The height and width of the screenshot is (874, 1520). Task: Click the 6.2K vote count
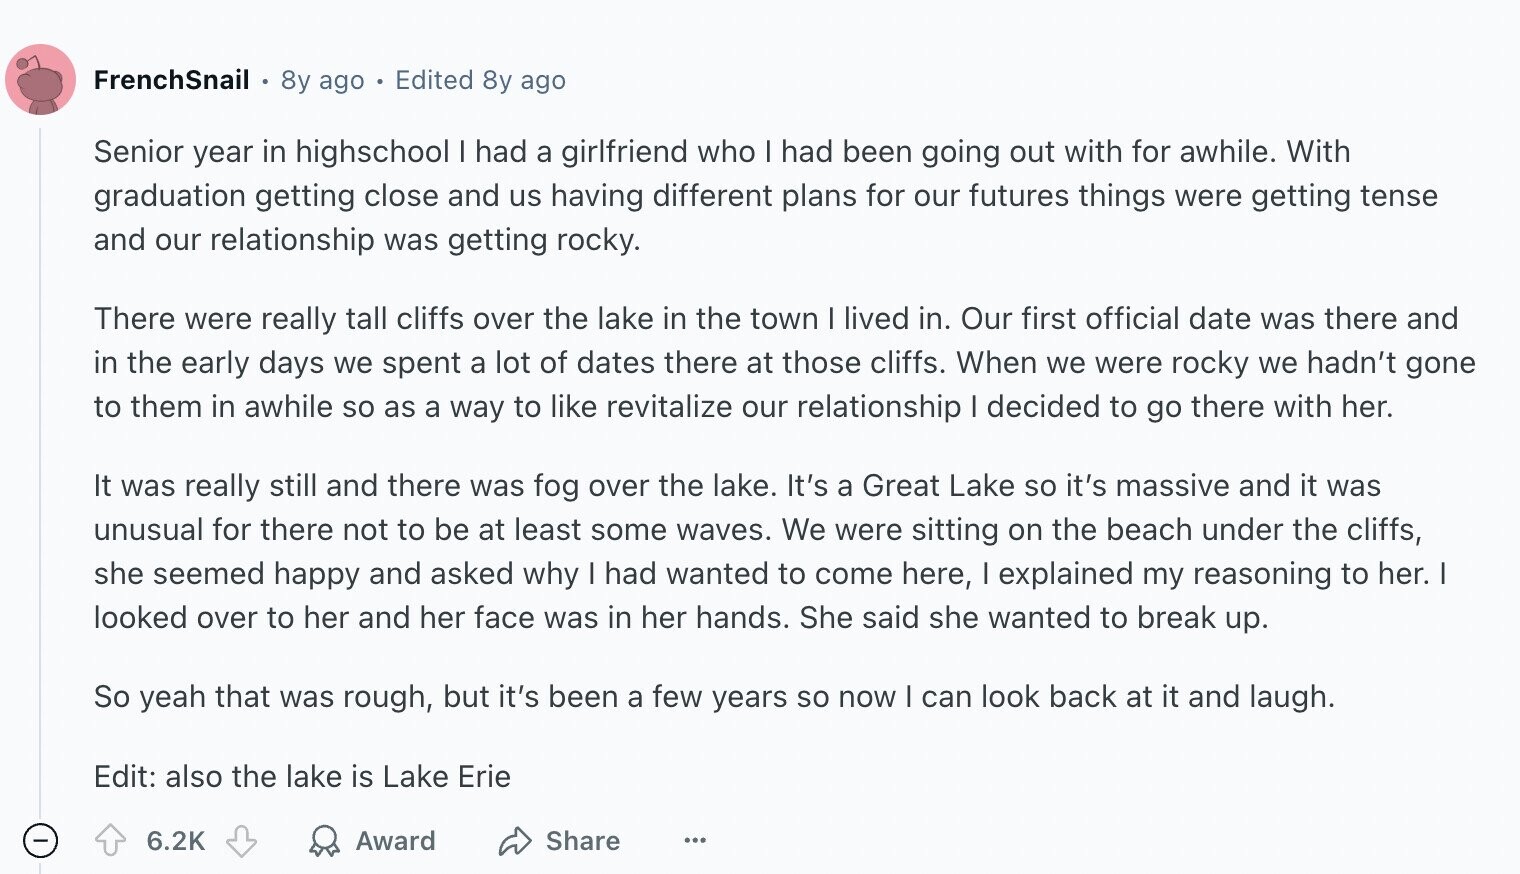[176, 841]
